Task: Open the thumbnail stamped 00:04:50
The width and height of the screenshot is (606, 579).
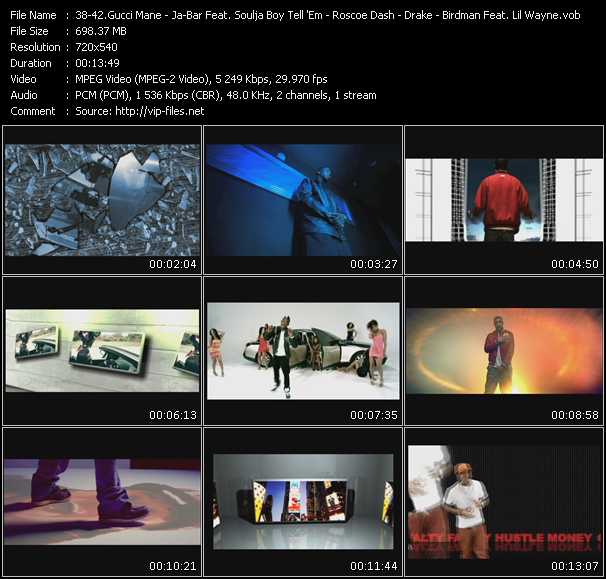Action: tap(504, 199)
